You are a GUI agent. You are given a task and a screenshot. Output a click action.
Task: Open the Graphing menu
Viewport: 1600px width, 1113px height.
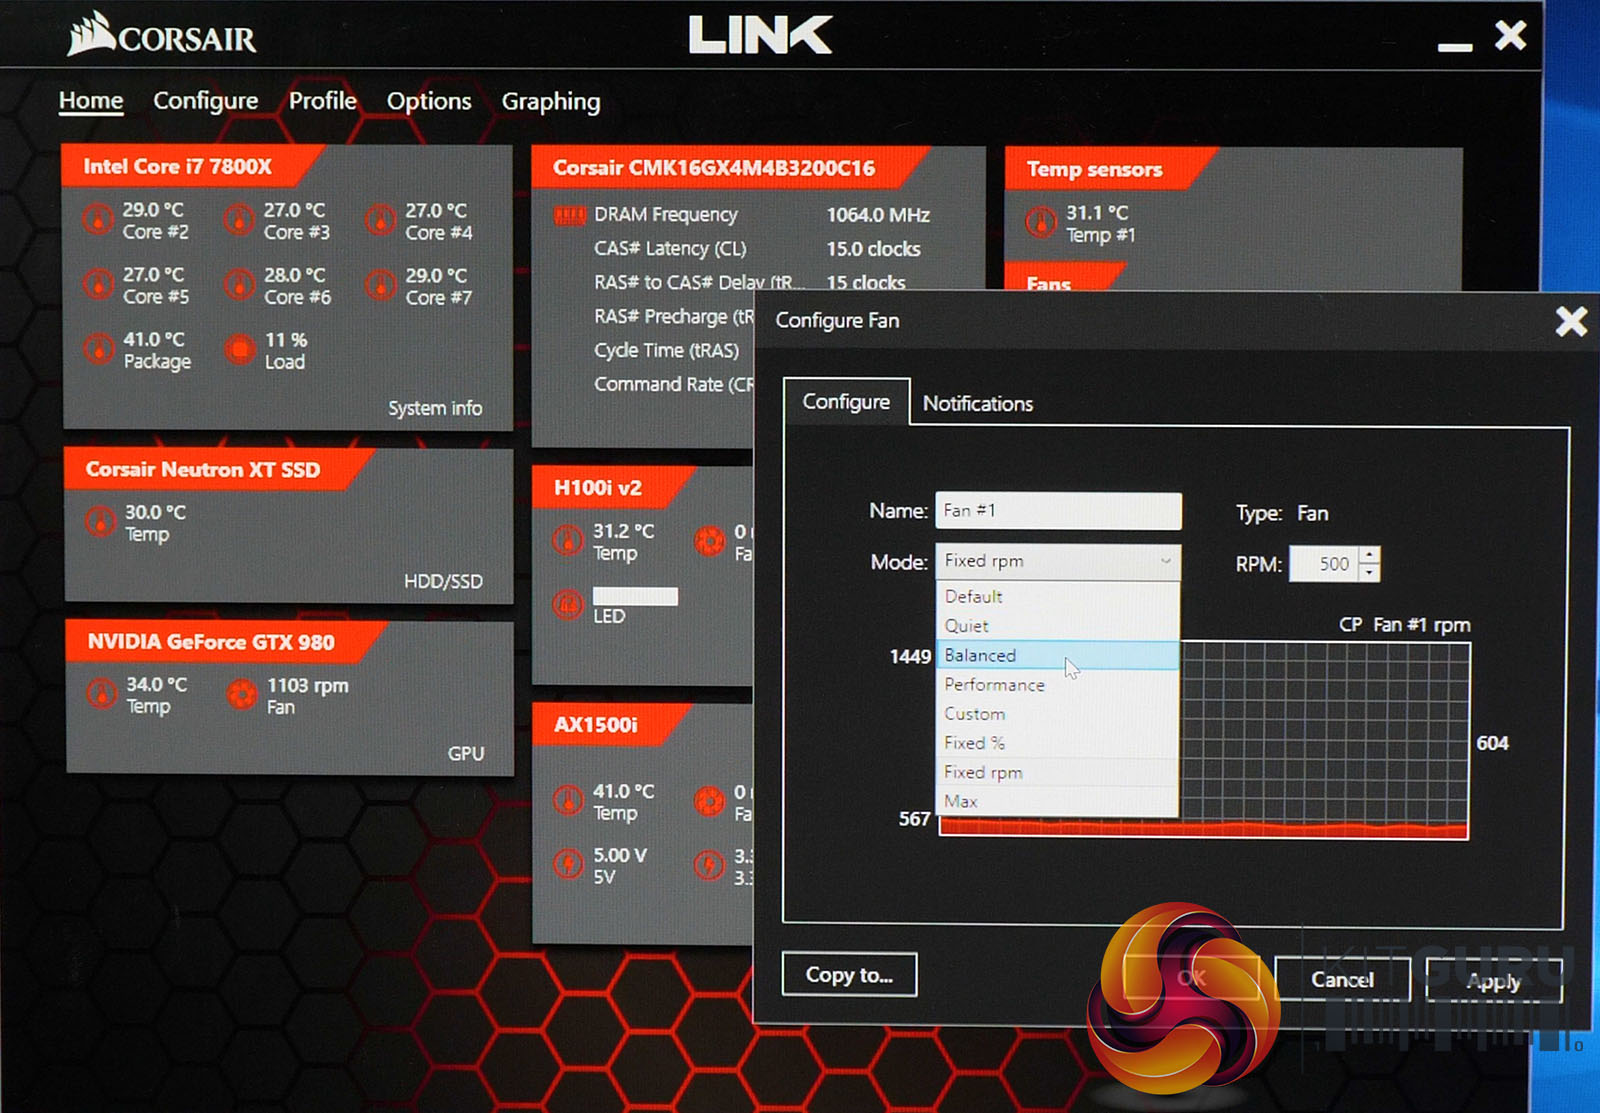[551, 101]
